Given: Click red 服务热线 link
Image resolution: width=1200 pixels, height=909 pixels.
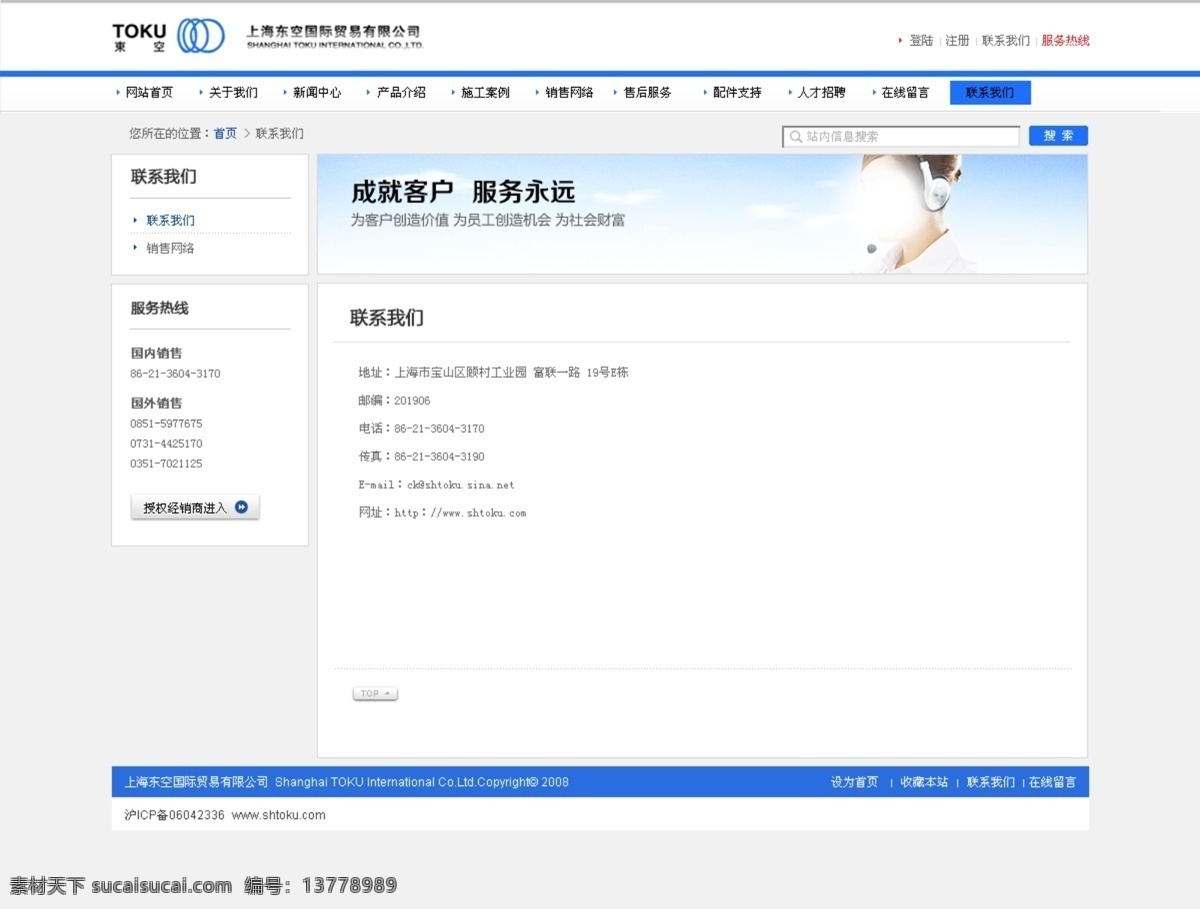Looking at the screenshot, I should (1066, 41).
